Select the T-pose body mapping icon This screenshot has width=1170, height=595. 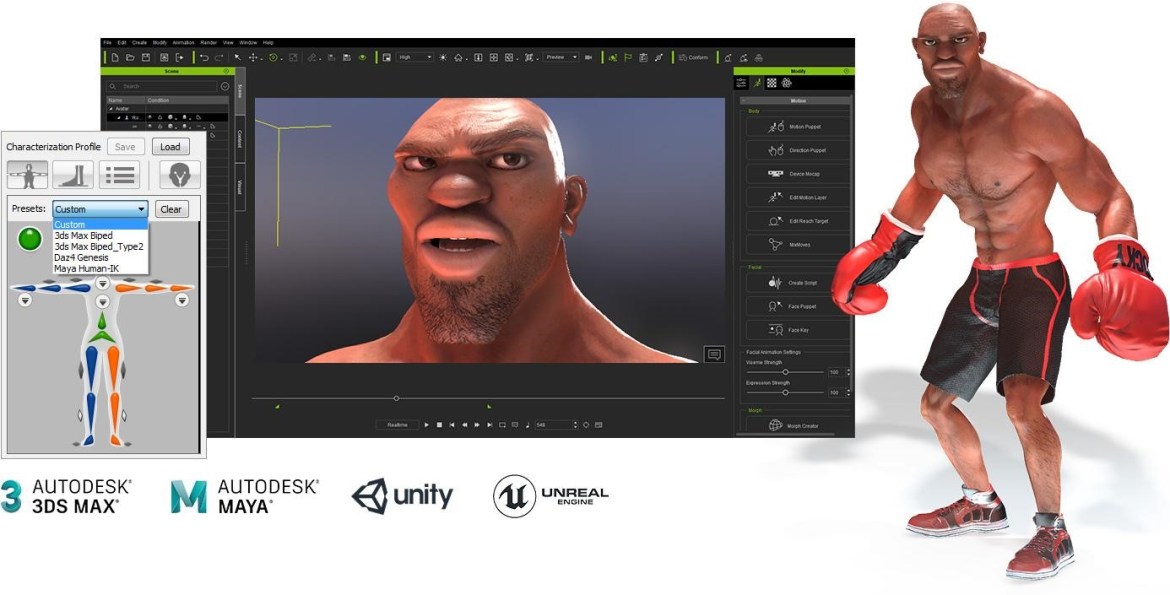point(28,175)
